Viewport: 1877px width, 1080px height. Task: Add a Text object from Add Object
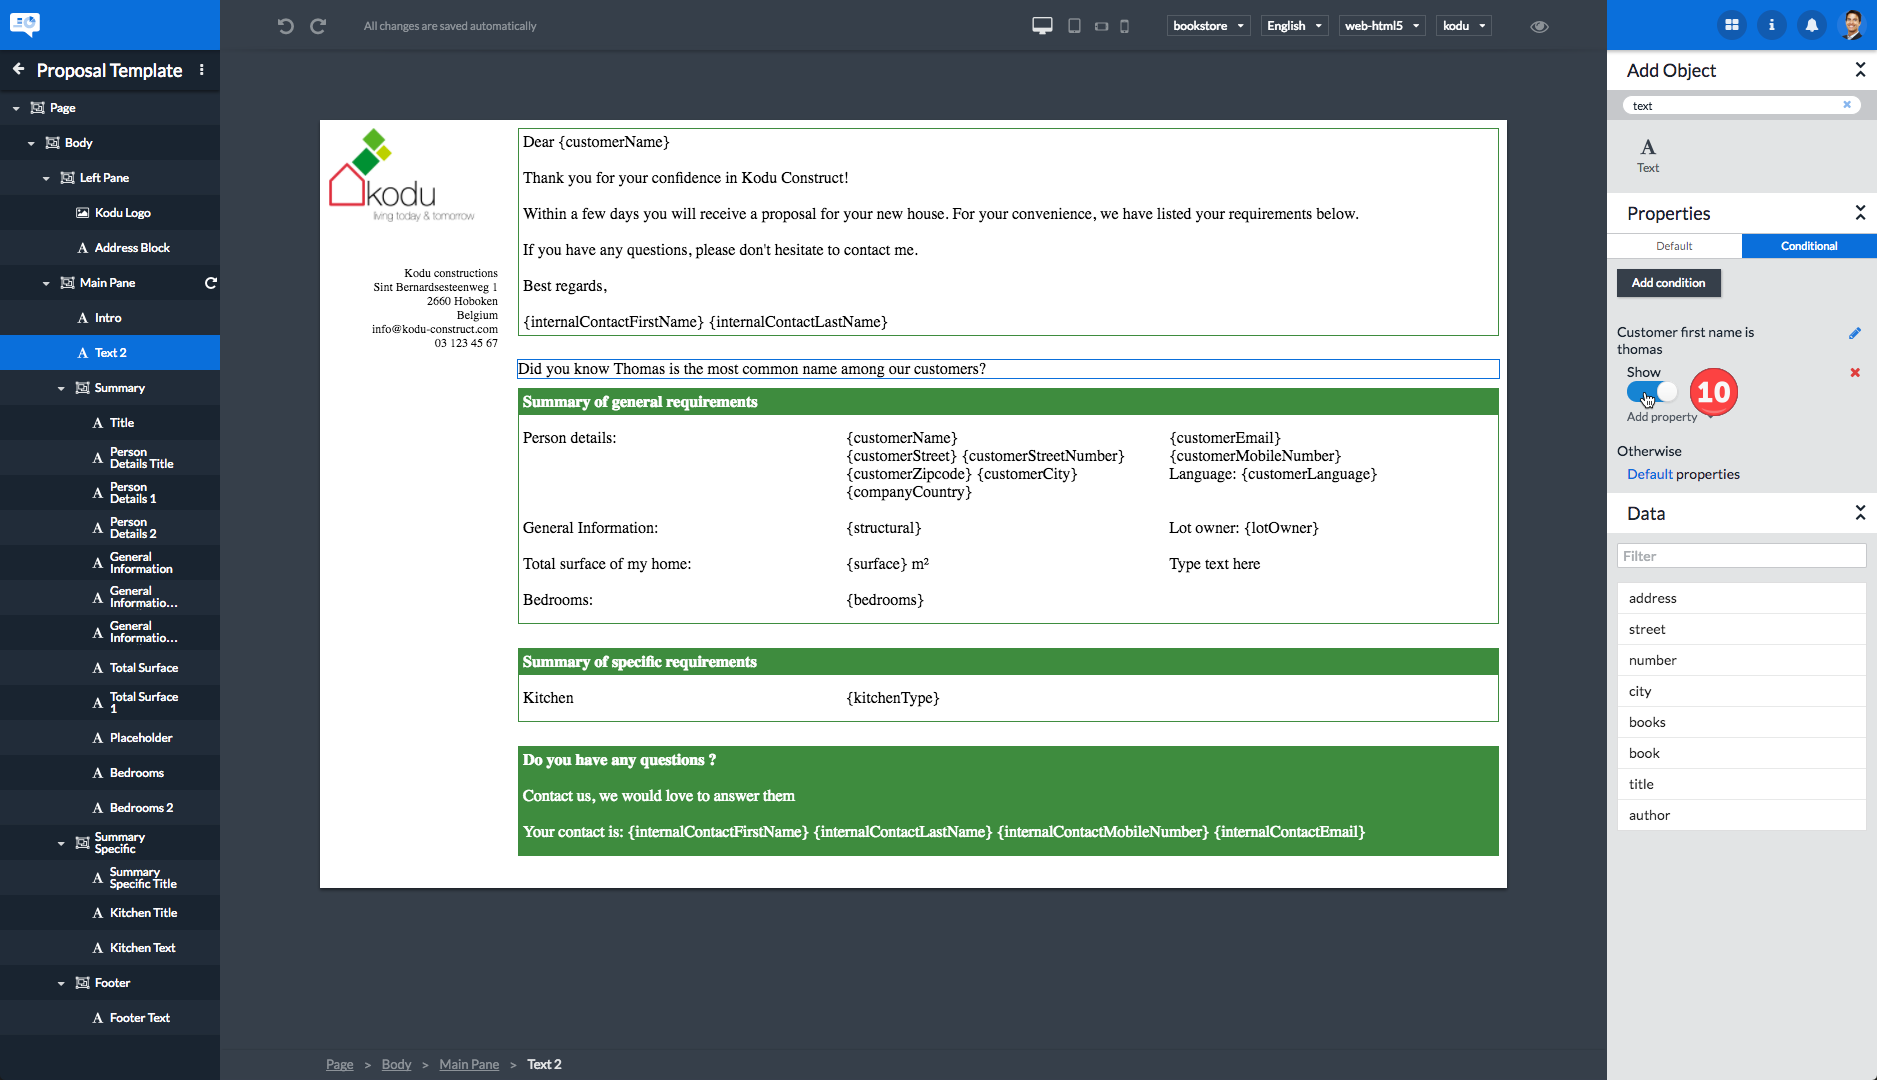click(1648, 155)
